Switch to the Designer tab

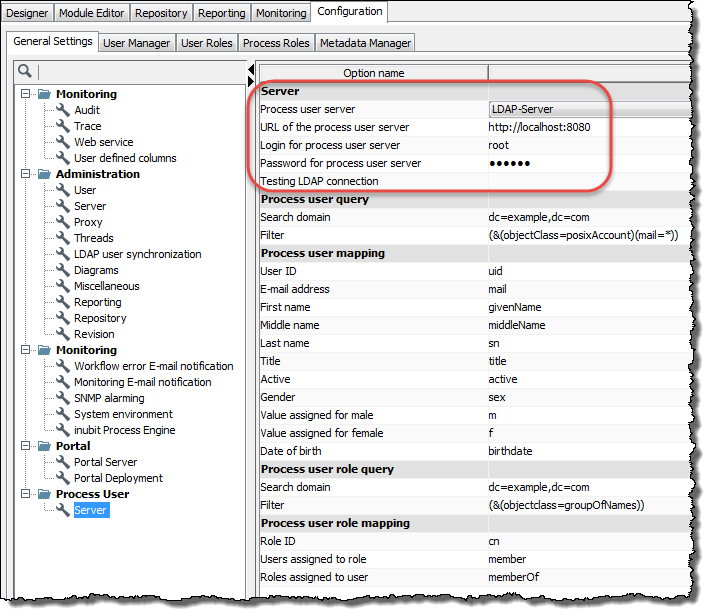[27, 13]
